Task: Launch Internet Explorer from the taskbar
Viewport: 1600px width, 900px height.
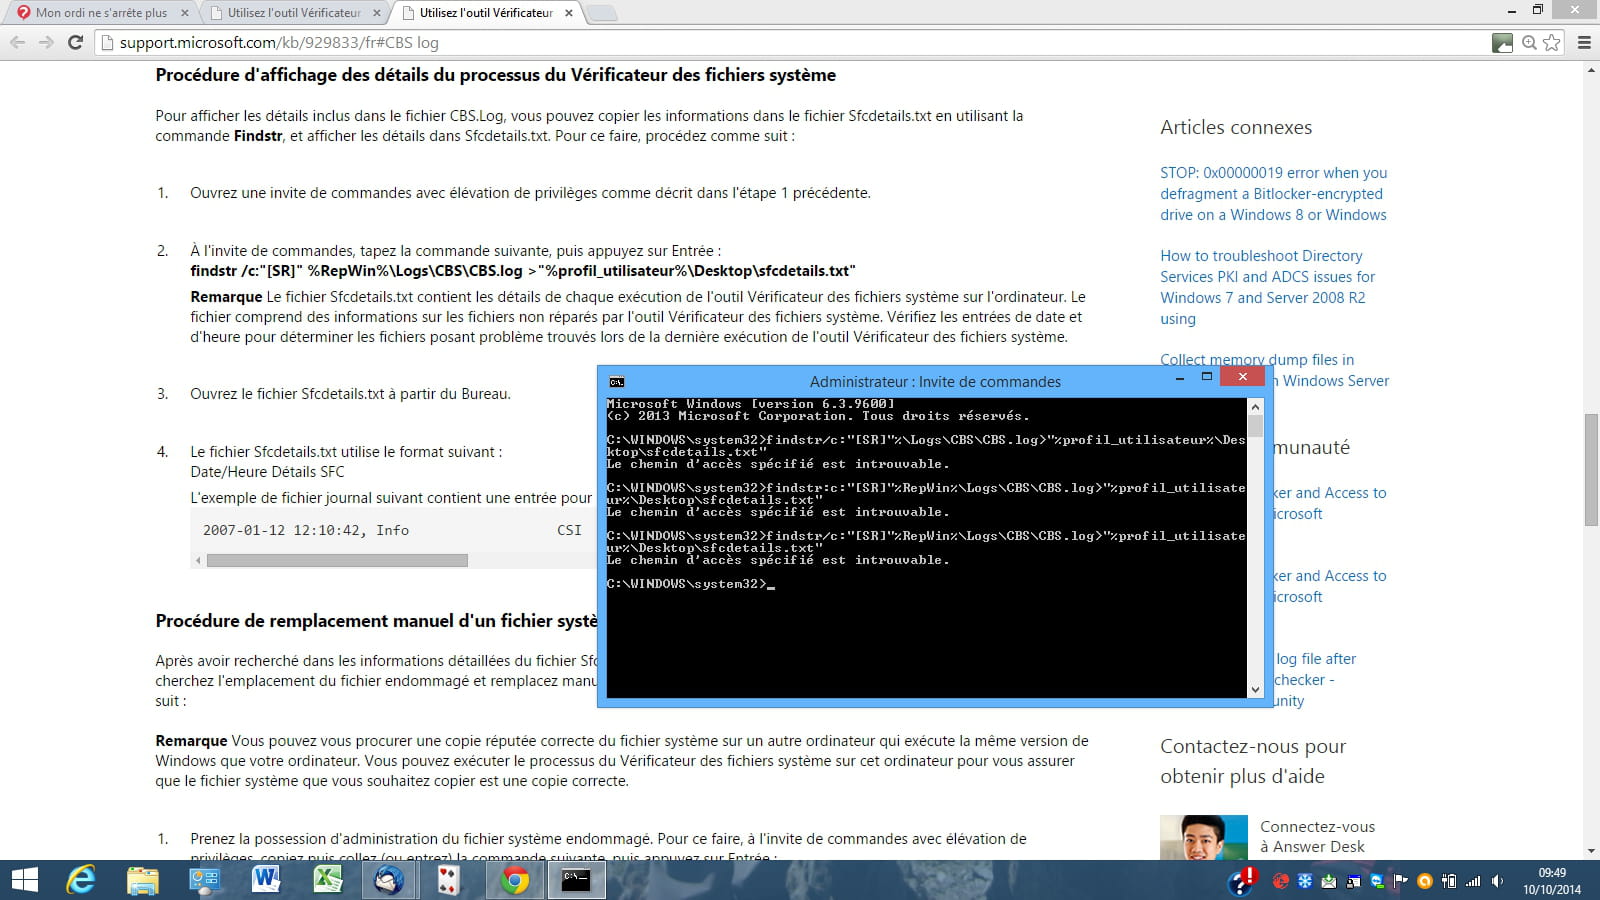Action: coord(81,880)
